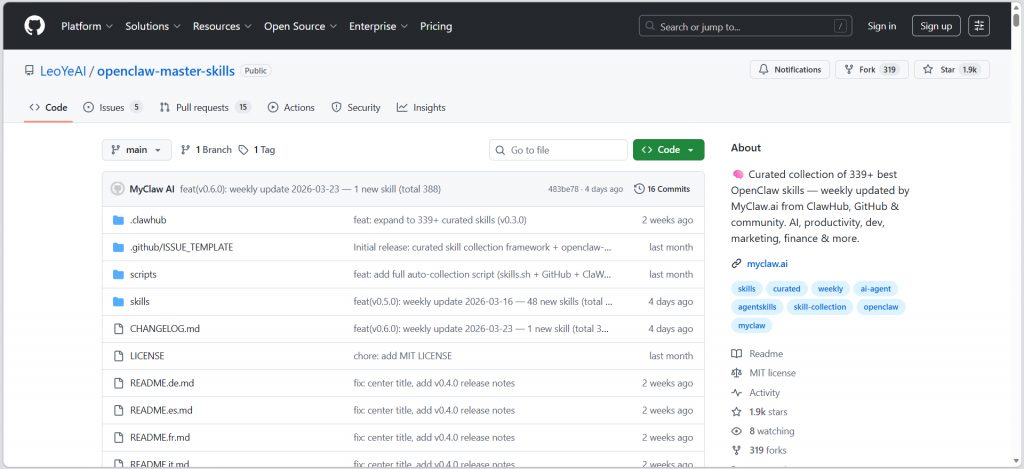This screenshot has width=1024, height=469.
Task: Open the Security tab
Action: pyautogui.click(x=356, y=107)
